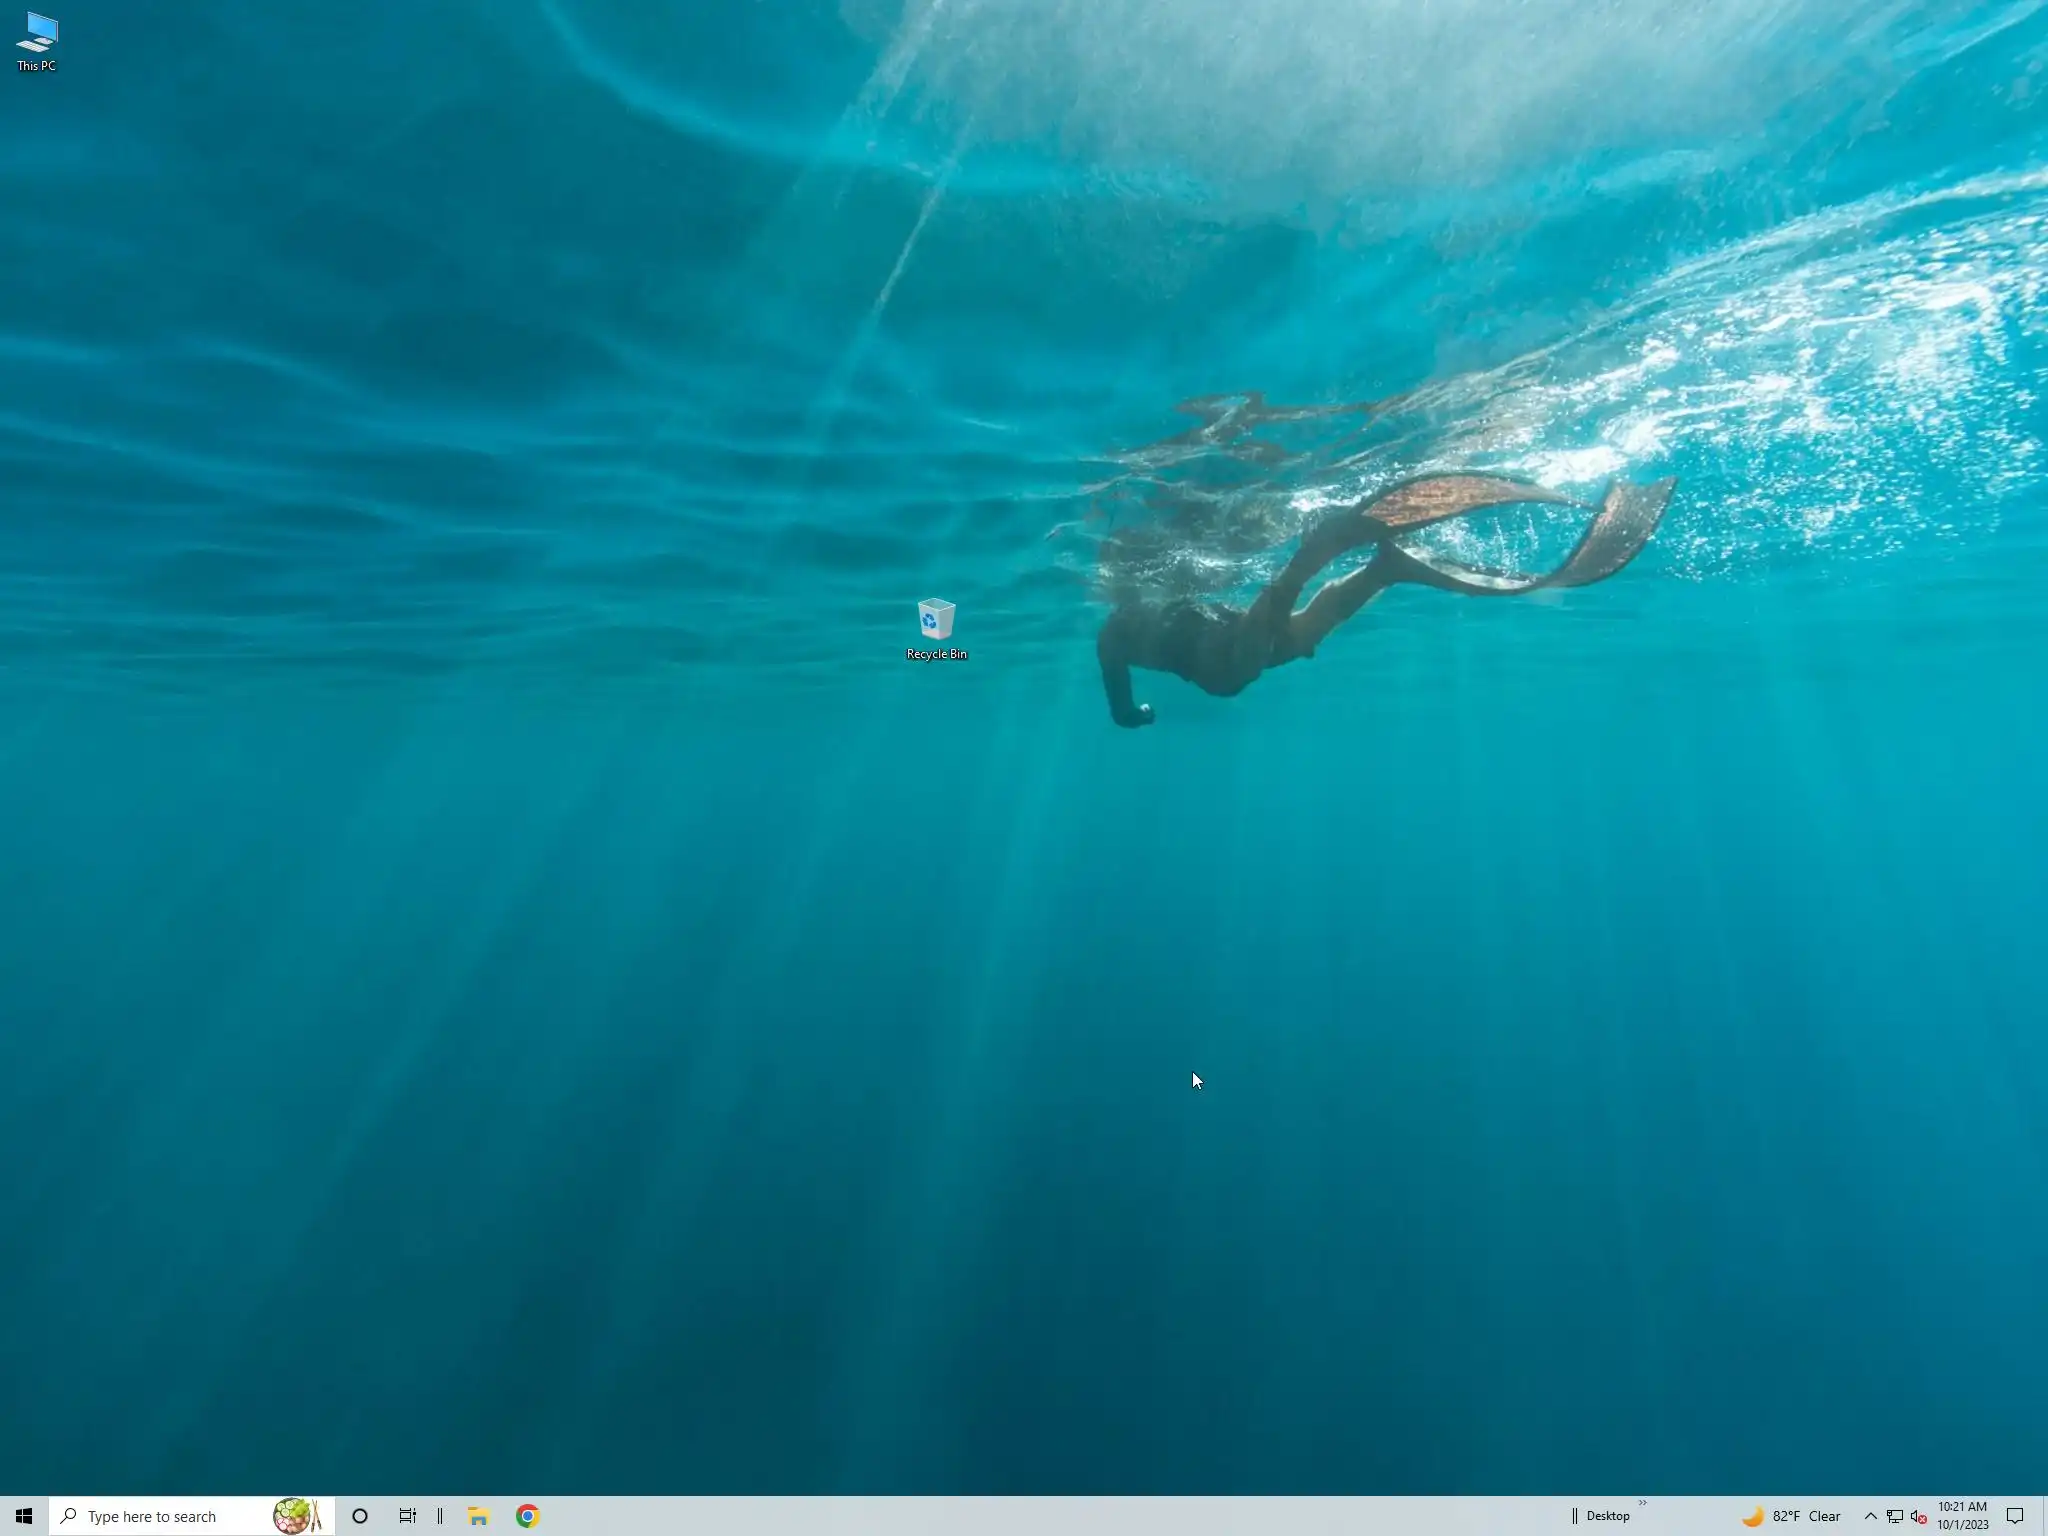The image size is (2048, 1536).
Task: Open the Action Center notifications
Action: (2015, 1516)
